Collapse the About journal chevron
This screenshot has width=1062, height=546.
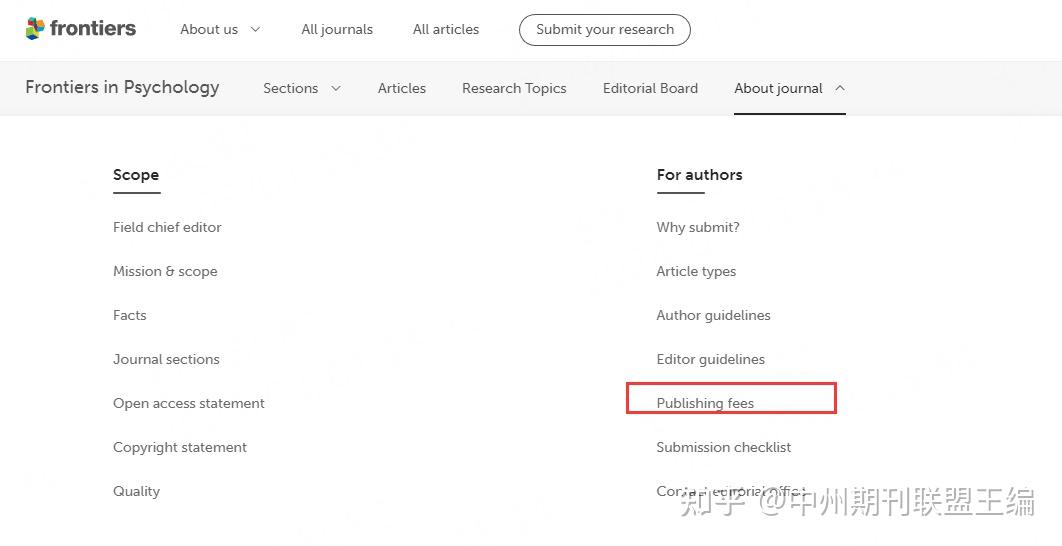tap(840, 88)
